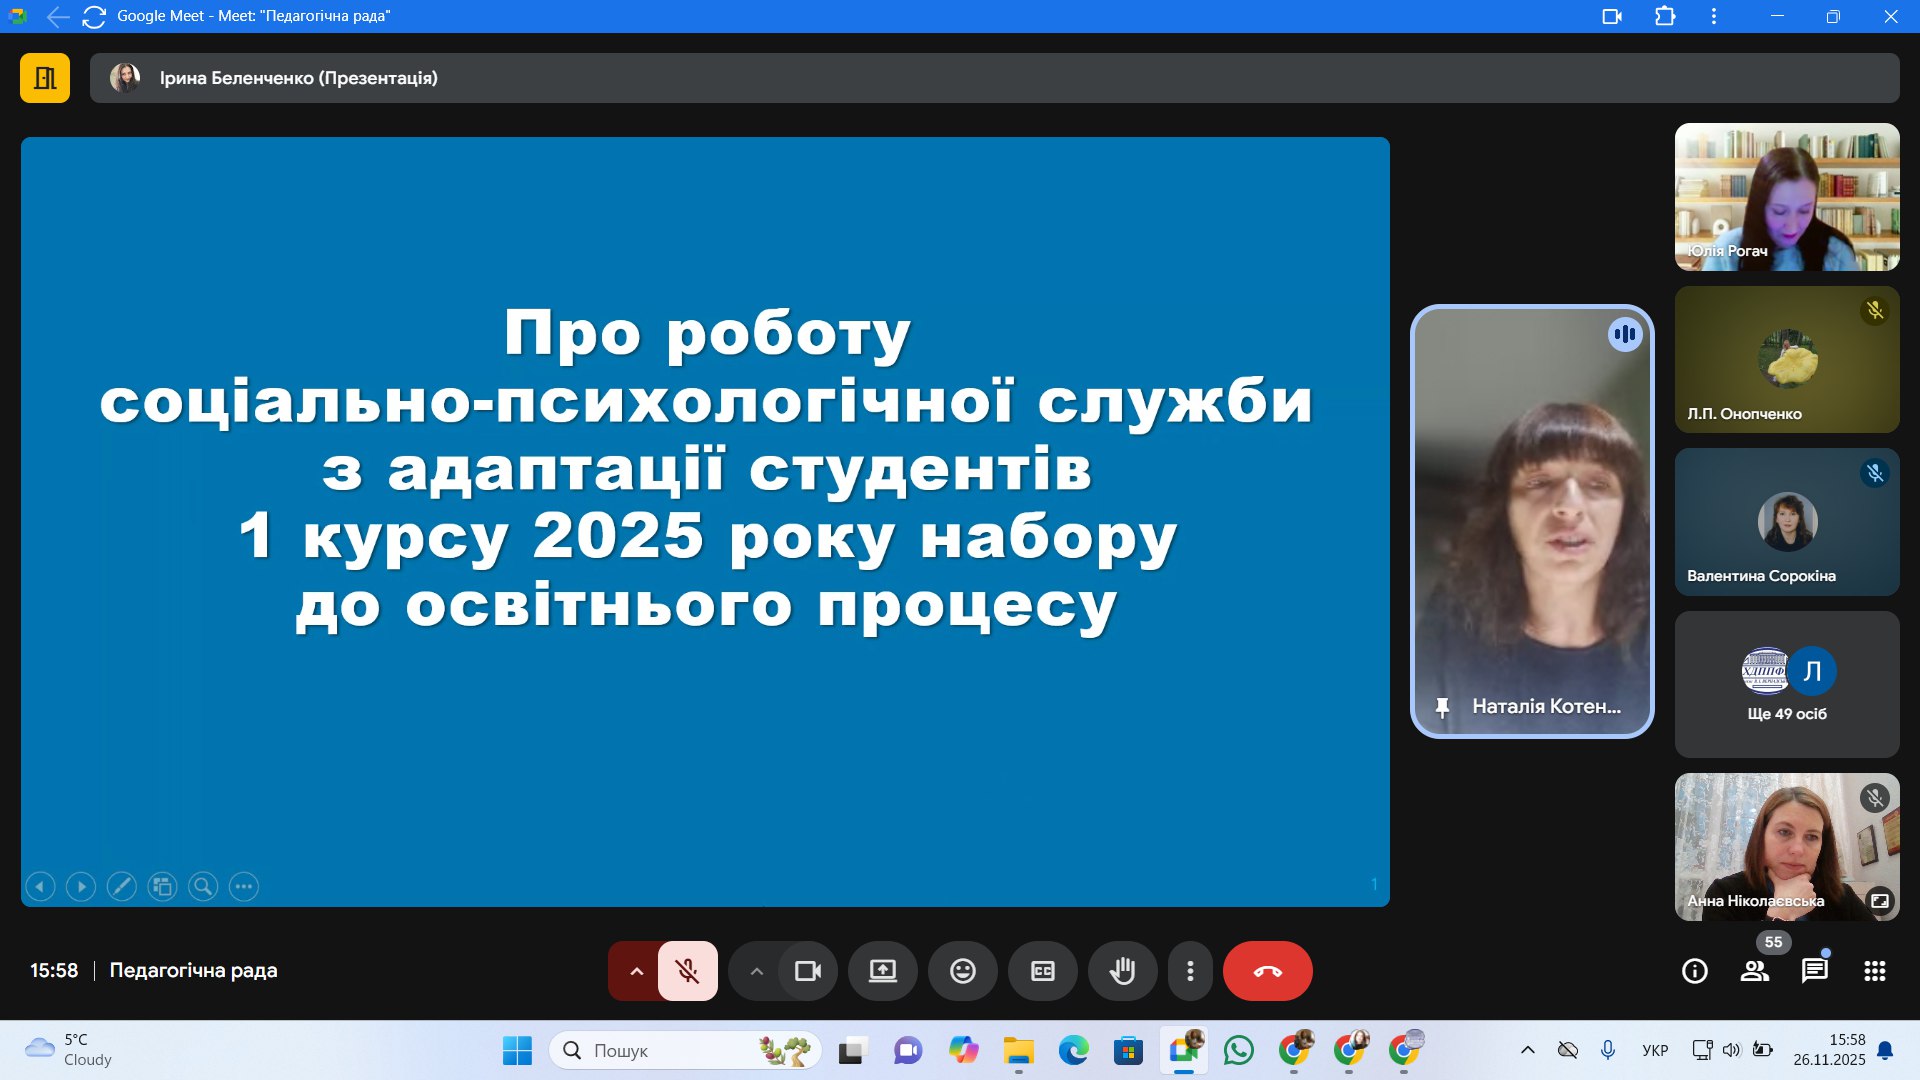Click the raise hand icon
Screen dimensions: 1920x1080
[x=1122, y=971]
